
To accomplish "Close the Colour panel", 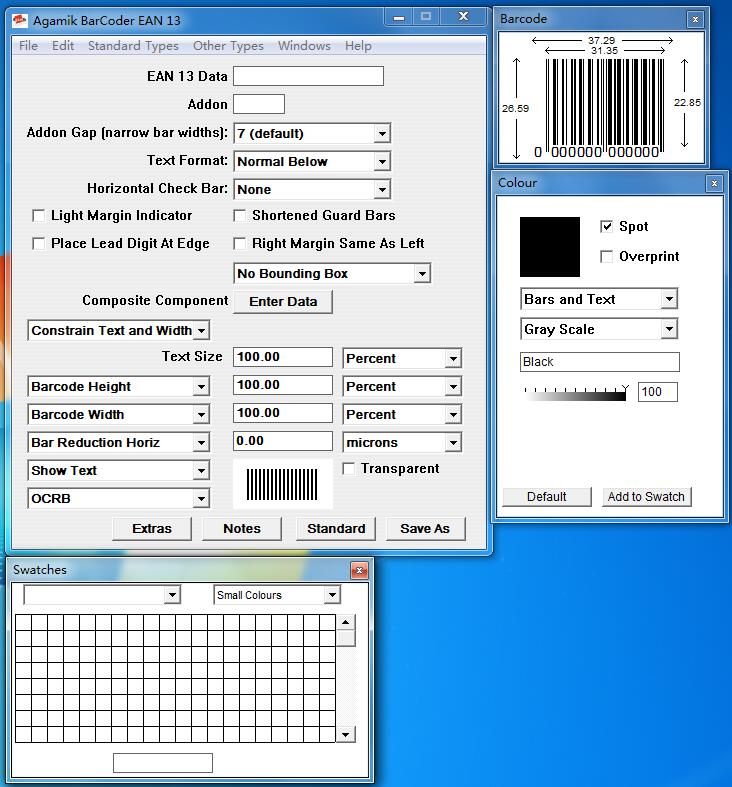I will pos(713,183).
